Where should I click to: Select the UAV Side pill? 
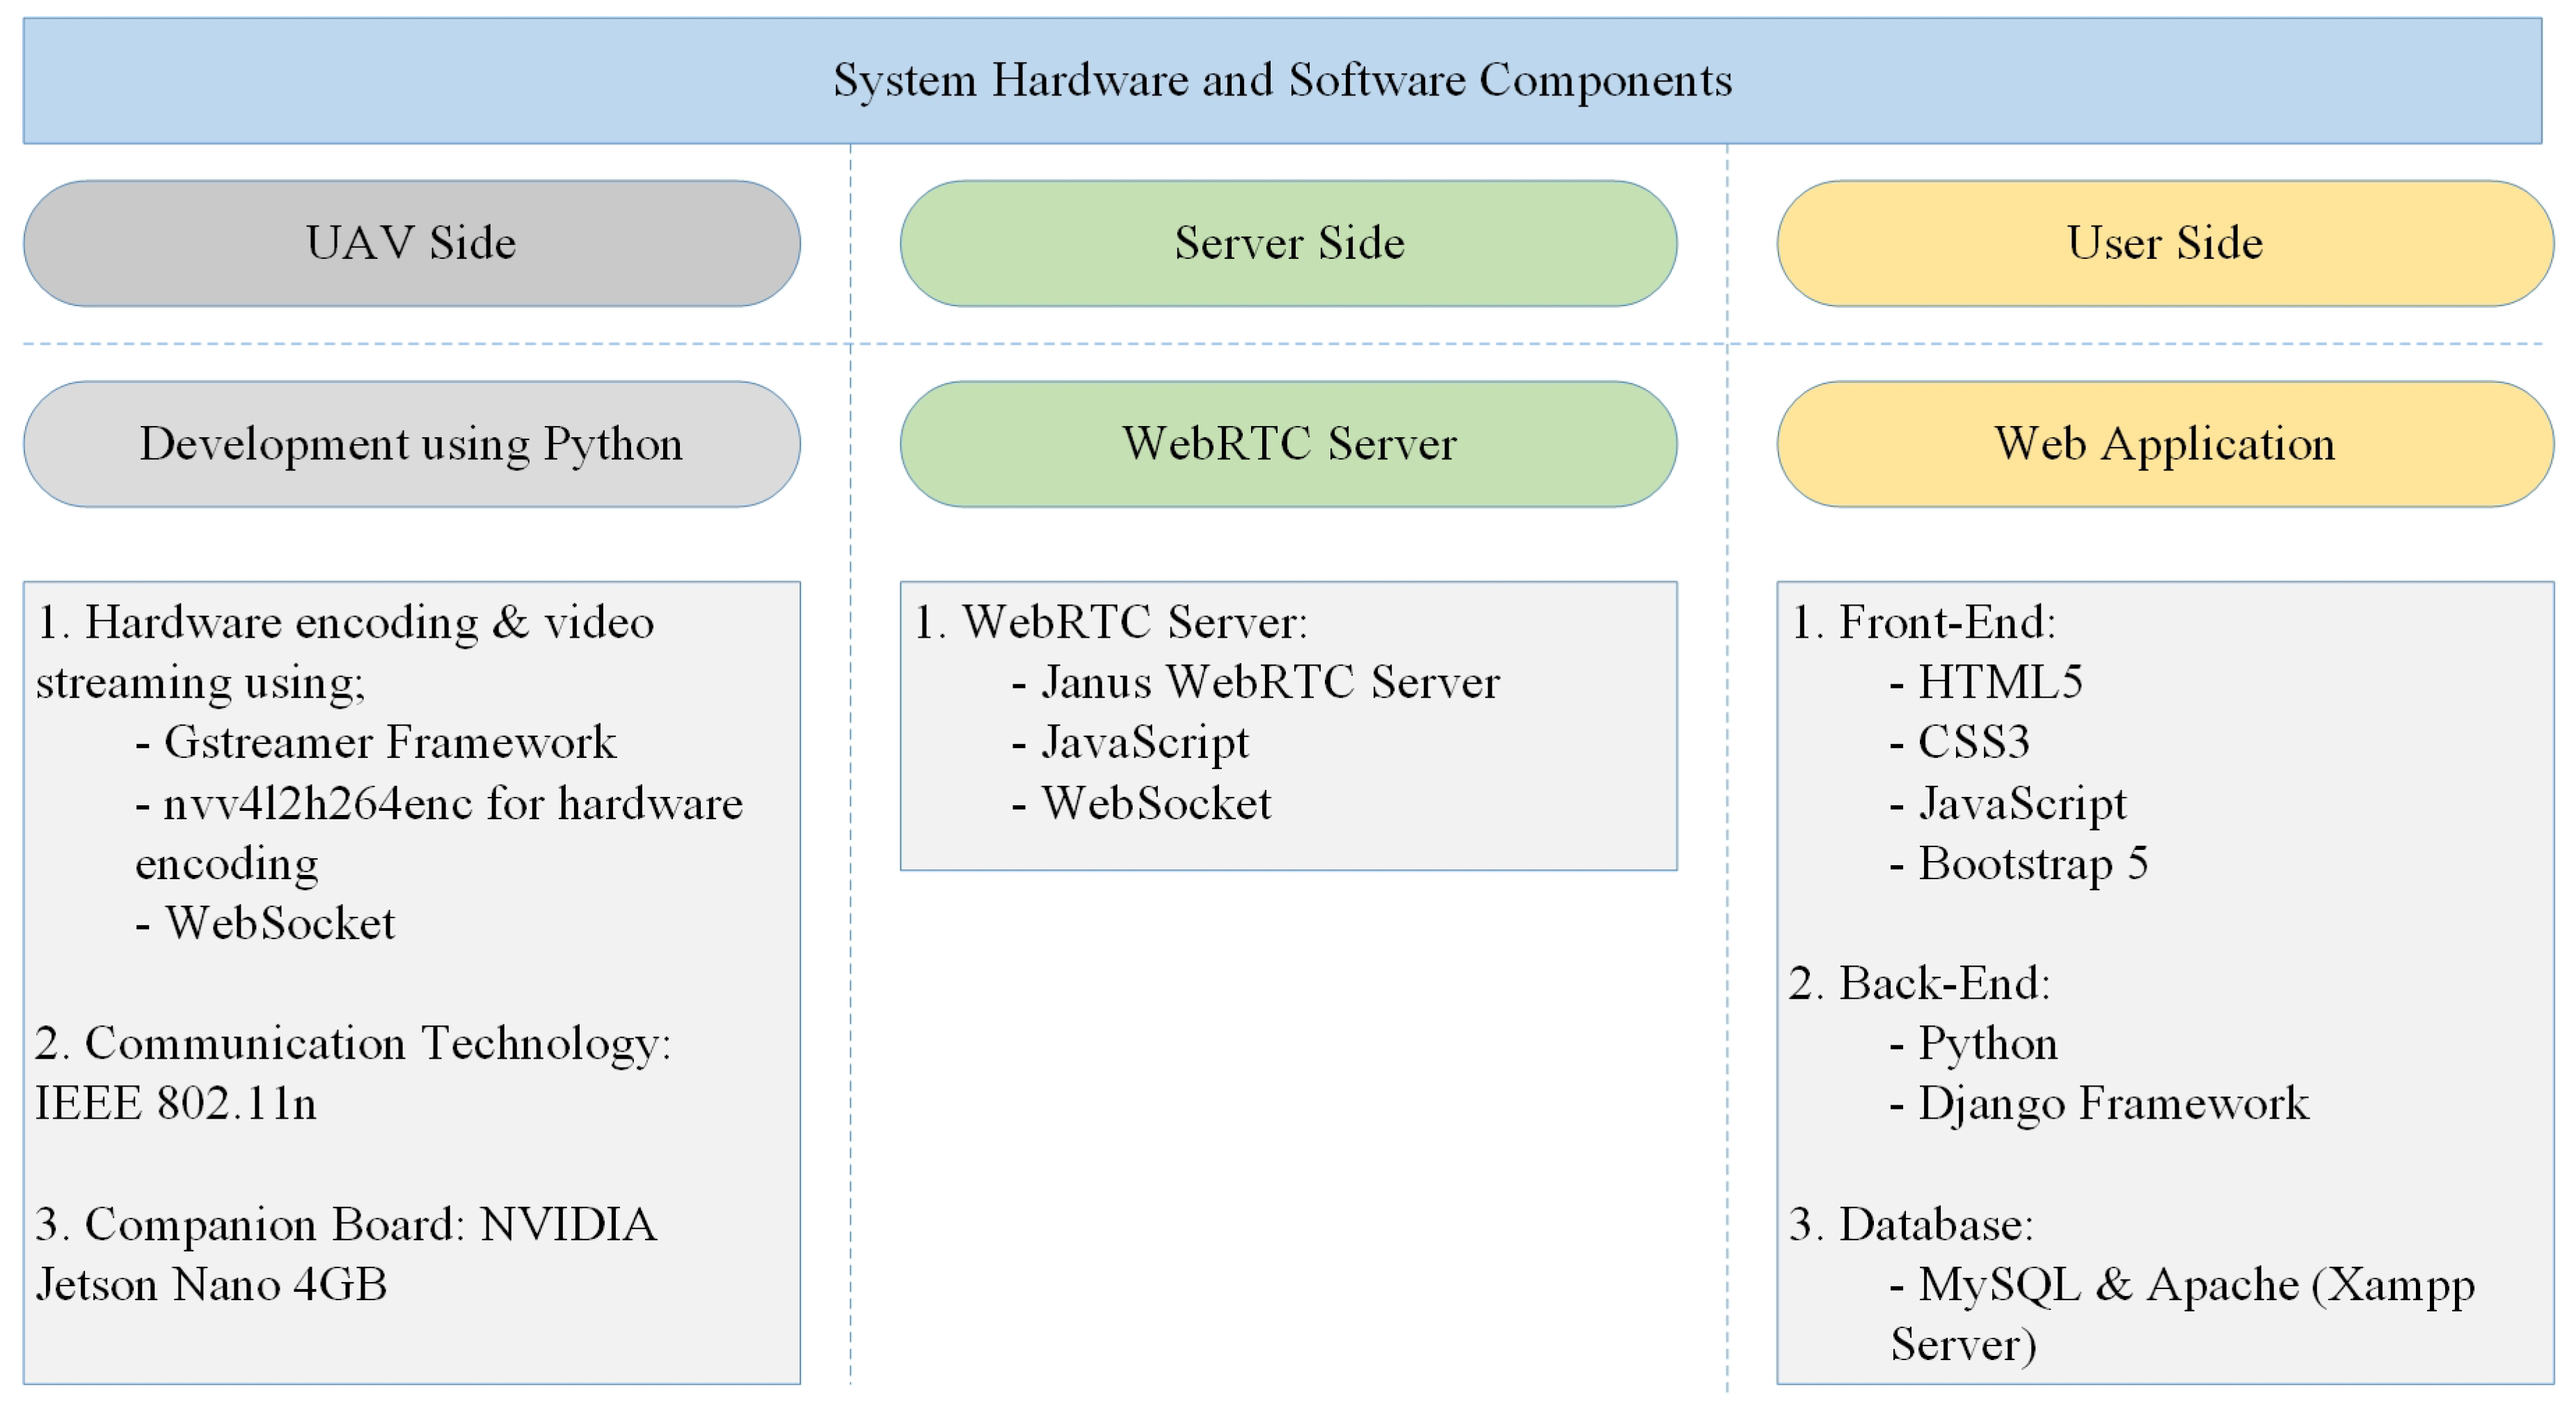tap(411, 243)
